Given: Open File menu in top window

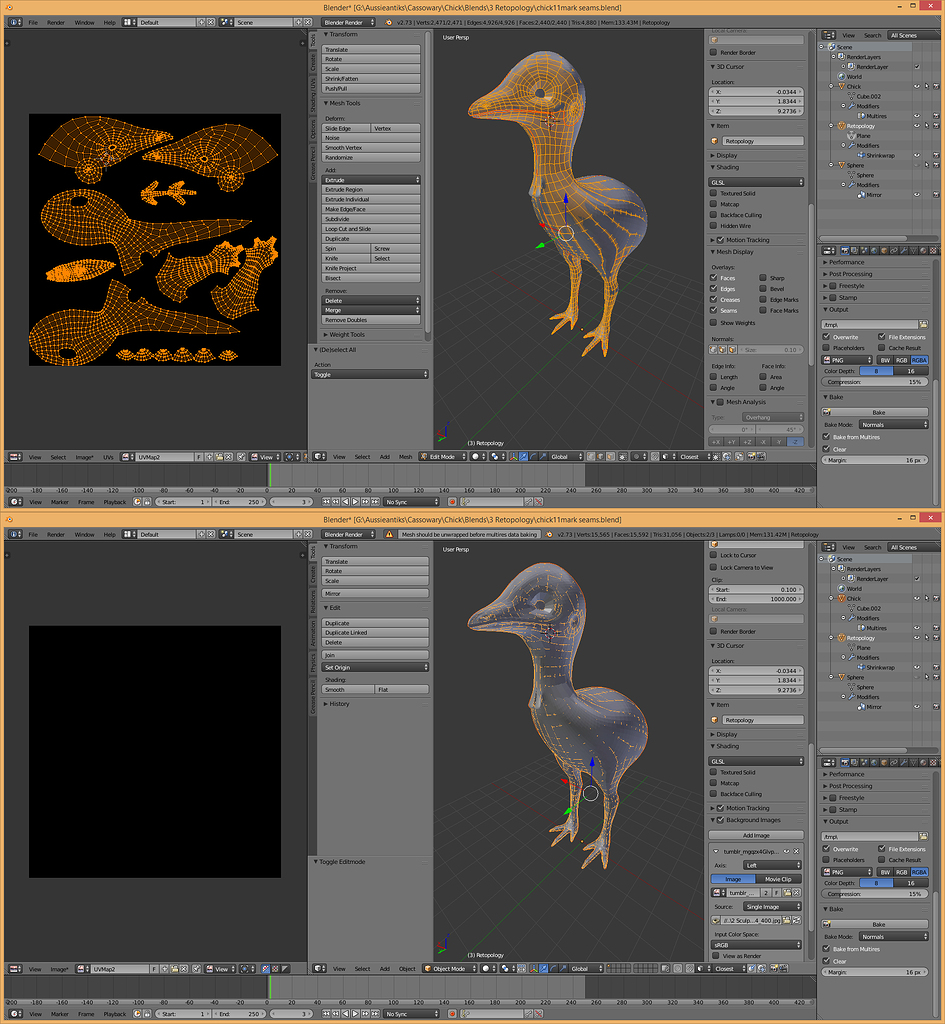Looking at the screenshot, I should [x=33, y=22].
